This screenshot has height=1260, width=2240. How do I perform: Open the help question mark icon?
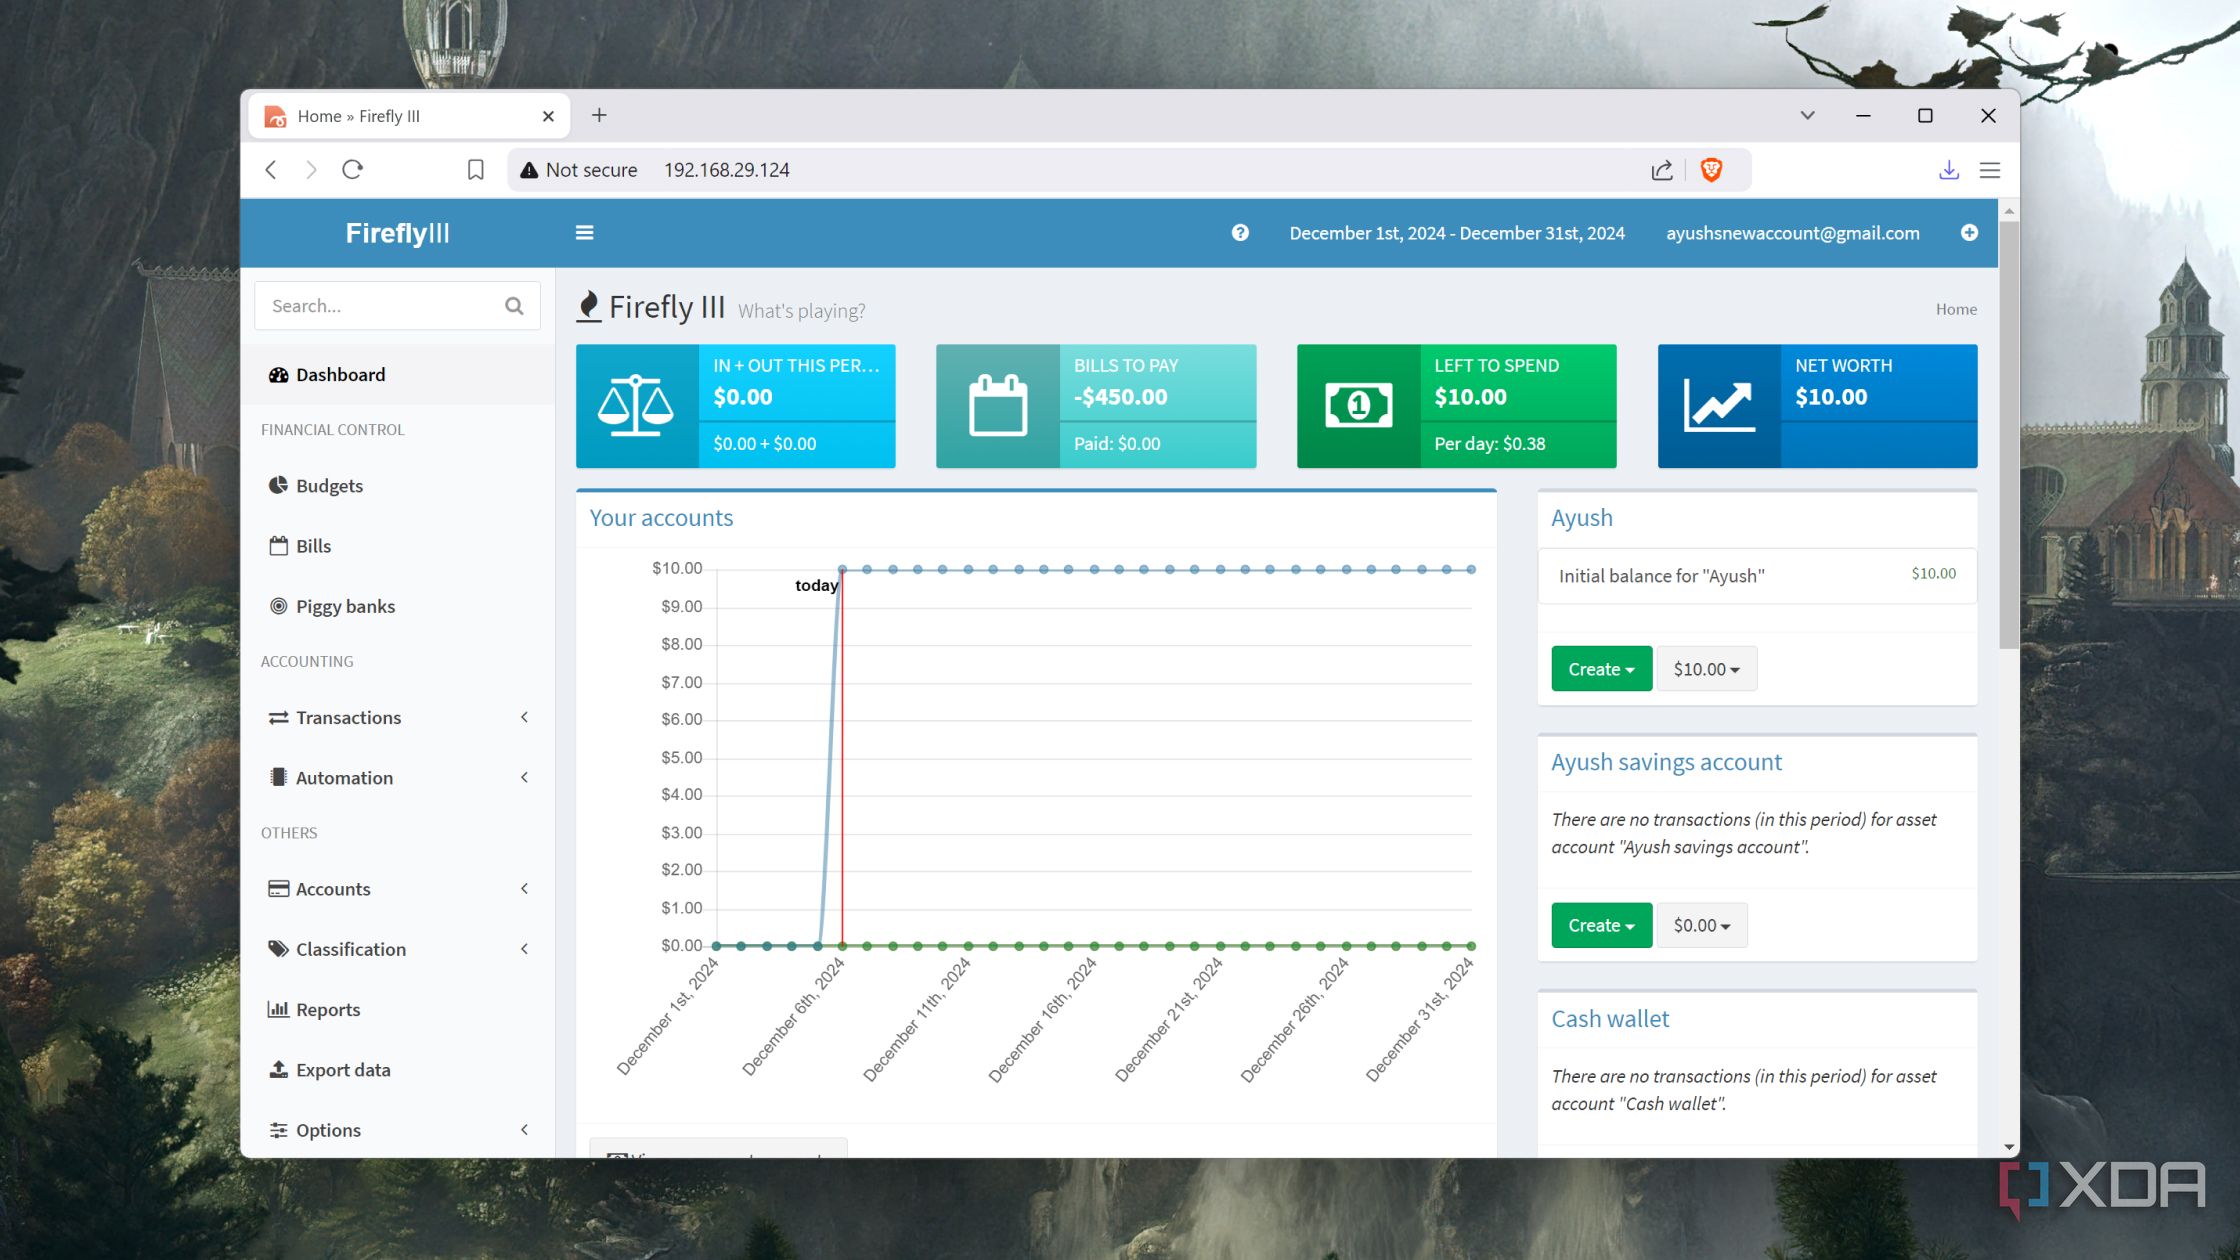1240,233
